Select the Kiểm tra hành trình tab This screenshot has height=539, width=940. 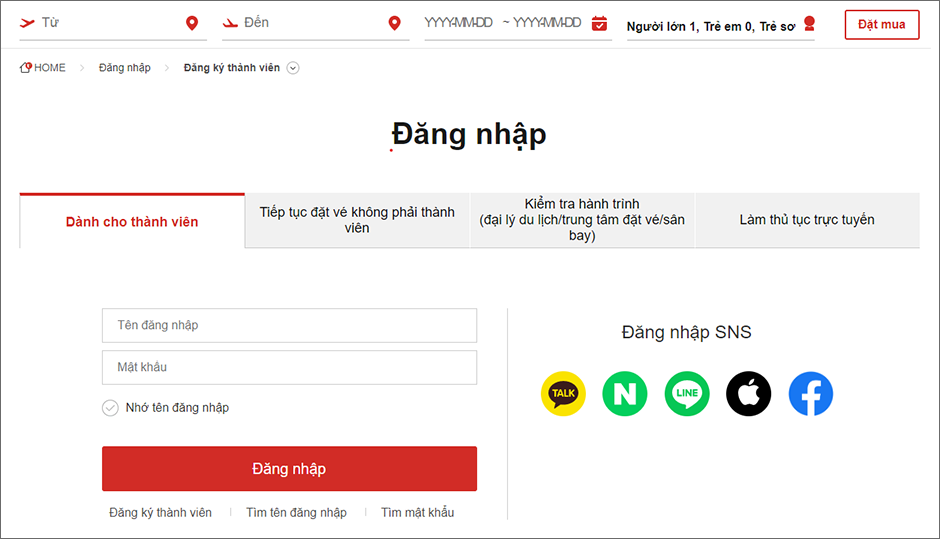point(582,220)
